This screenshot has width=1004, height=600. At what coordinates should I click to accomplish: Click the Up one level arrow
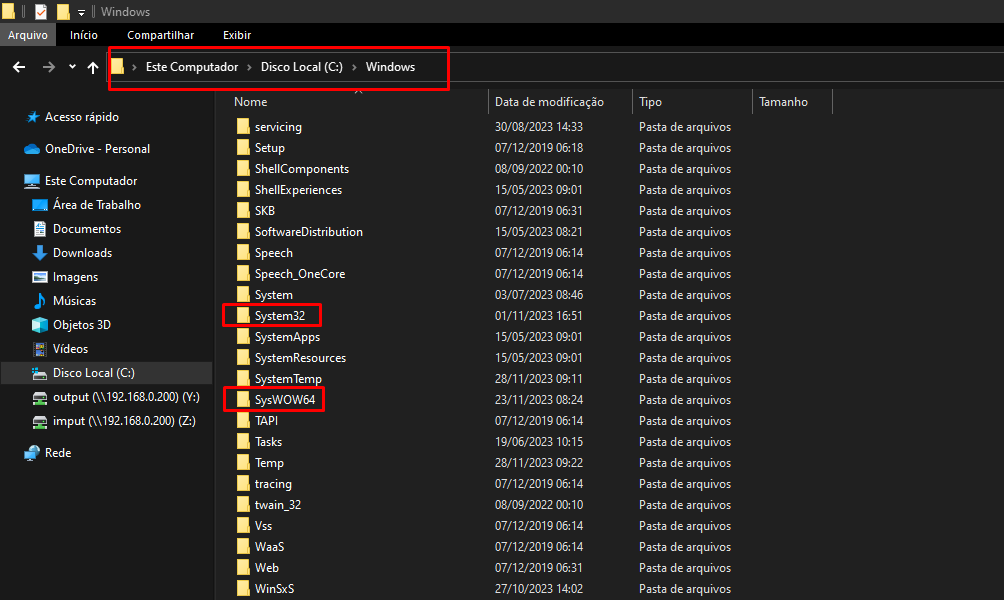(93, 67)
